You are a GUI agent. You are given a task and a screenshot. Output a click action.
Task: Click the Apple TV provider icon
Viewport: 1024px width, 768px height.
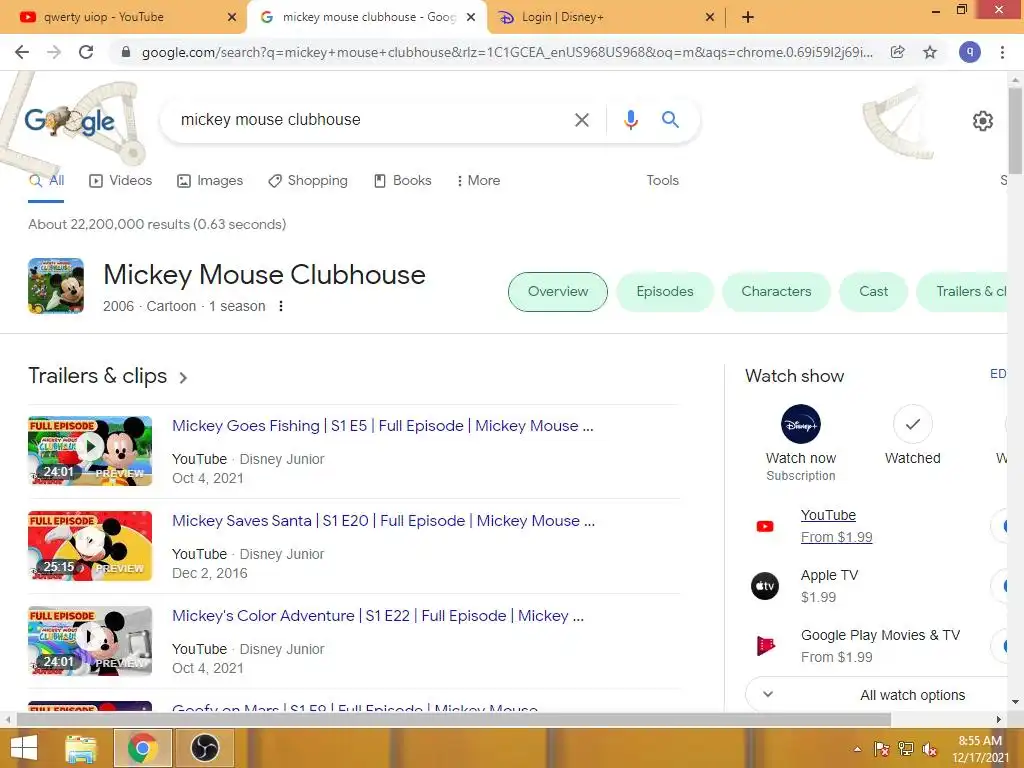click(x=765, y=586)
